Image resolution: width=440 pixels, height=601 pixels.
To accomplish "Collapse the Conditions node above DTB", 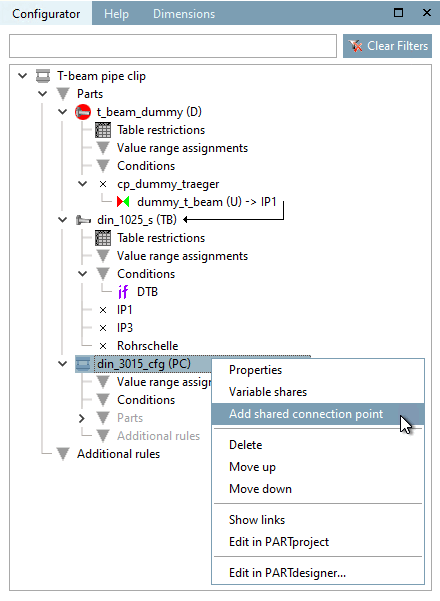I will click(82, 274).
